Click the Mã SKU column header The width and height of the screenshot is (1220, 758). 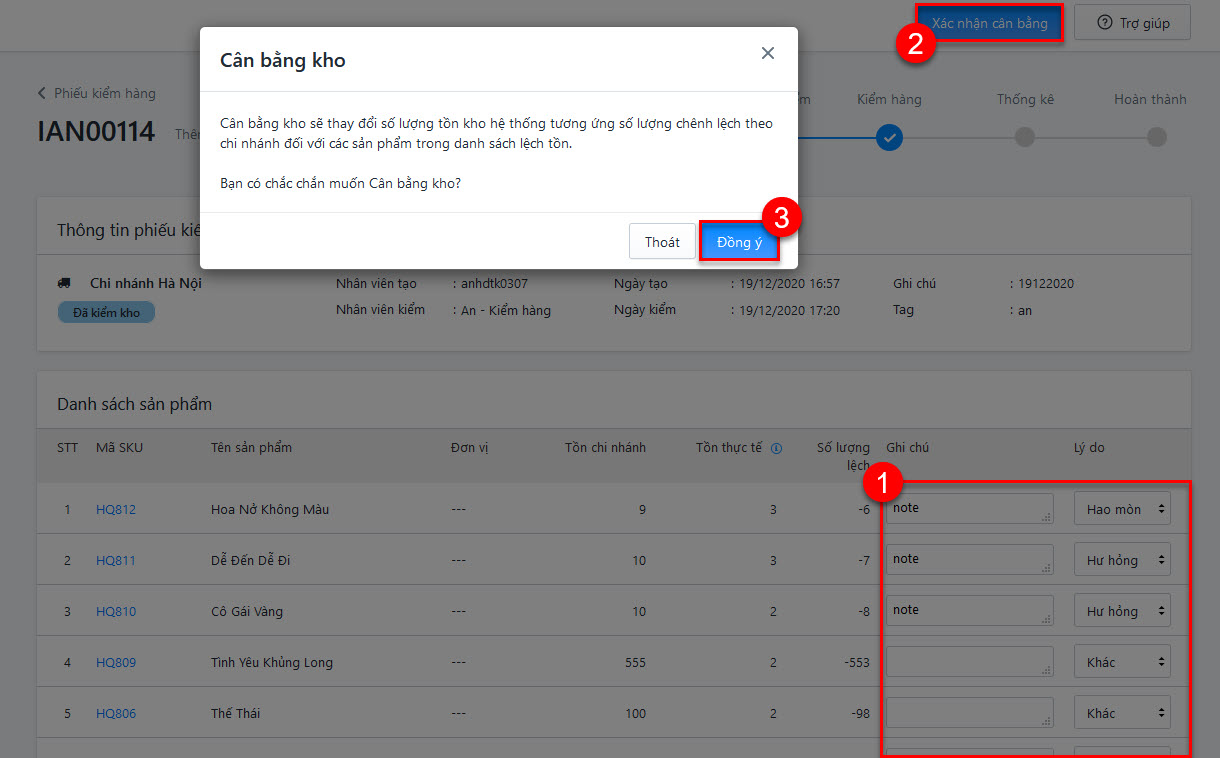[x=119, y=447]
